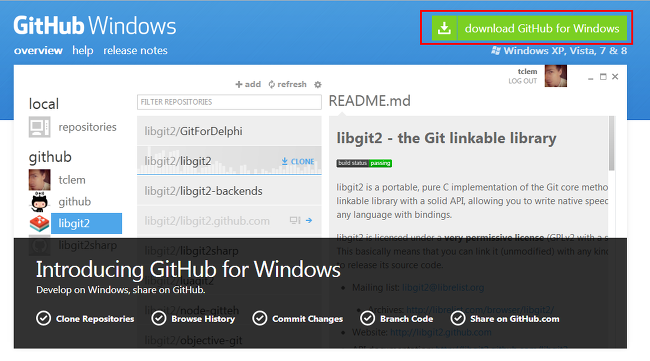
Task: Click the tclem avatar in the sidebar
Action: tap(39, 179)
